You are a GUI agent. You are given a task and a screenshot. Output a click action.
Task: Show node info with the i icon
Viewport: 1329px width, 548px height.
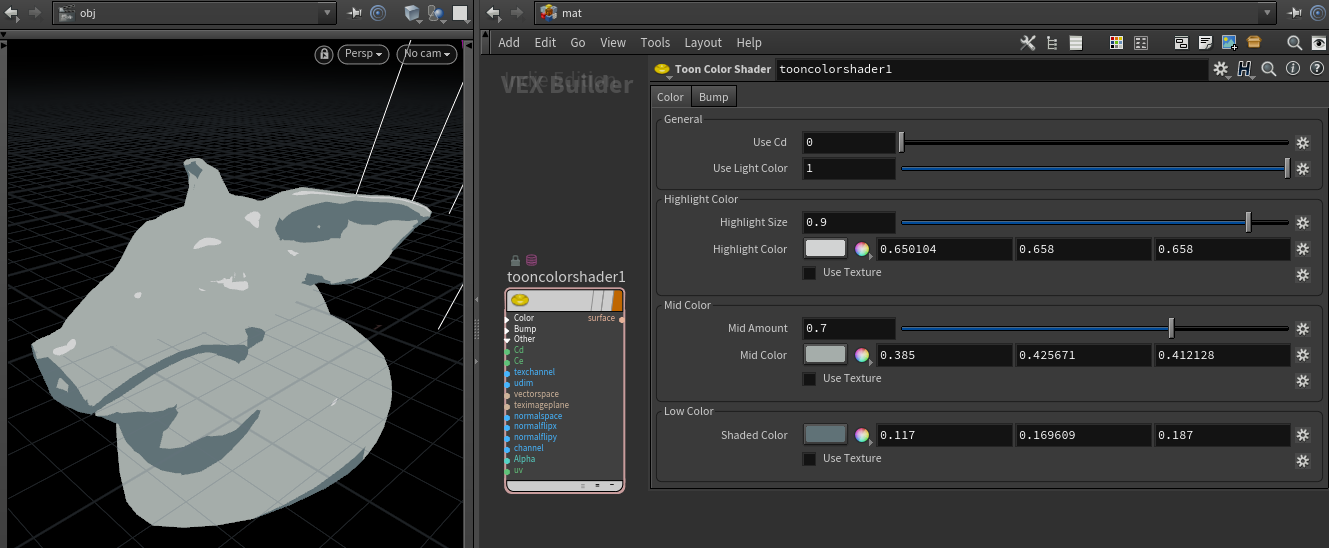pos(1293,69)
